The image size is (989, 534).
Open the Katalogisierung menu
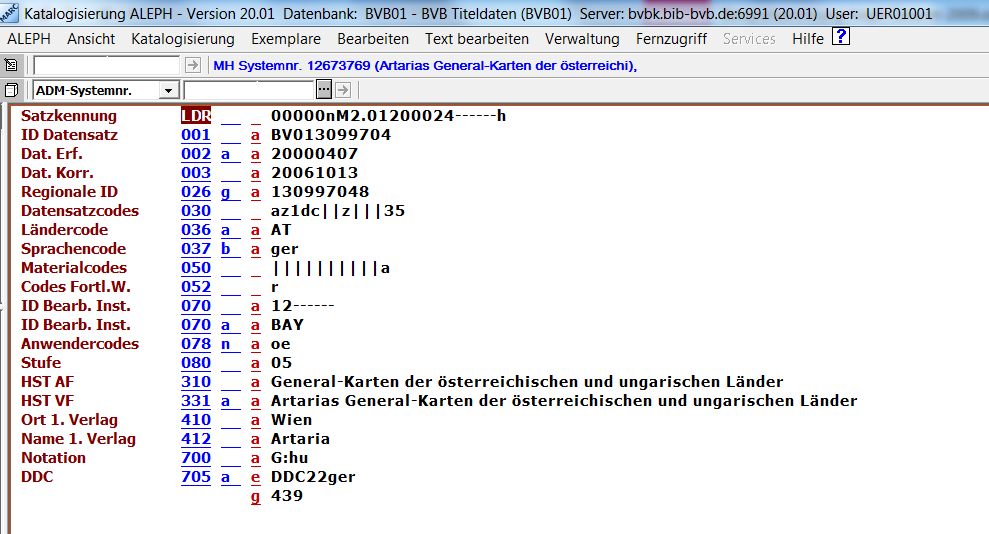coord(182,39)
